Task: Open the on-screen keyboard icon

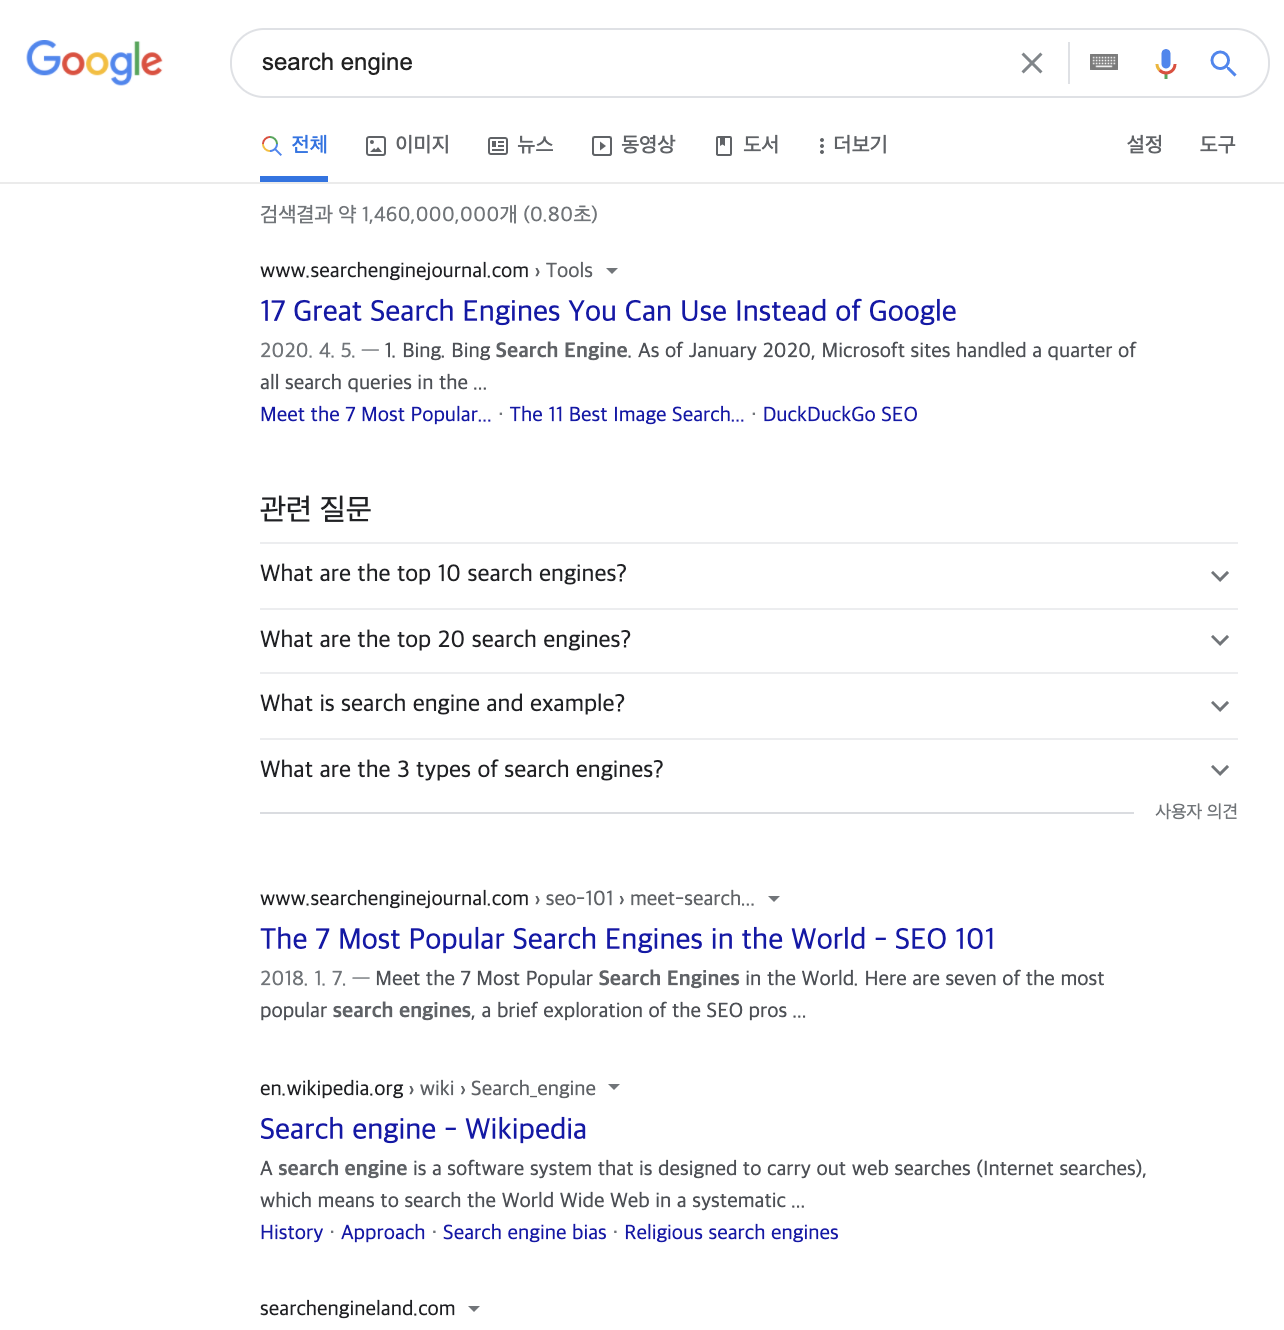Action: pyautogui.click(x=1104, y=62)
